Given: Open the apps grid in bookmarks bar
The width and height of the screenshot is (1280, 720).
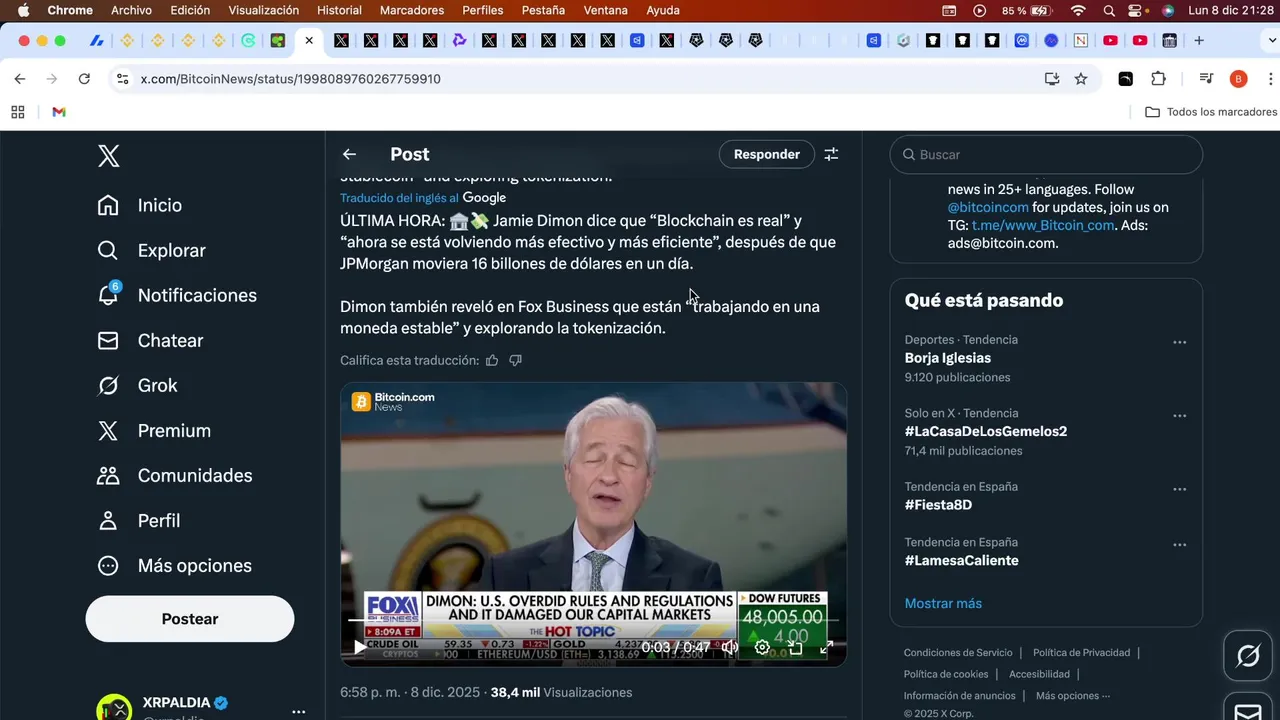Looking at the screenshot, I should [18, 112].
